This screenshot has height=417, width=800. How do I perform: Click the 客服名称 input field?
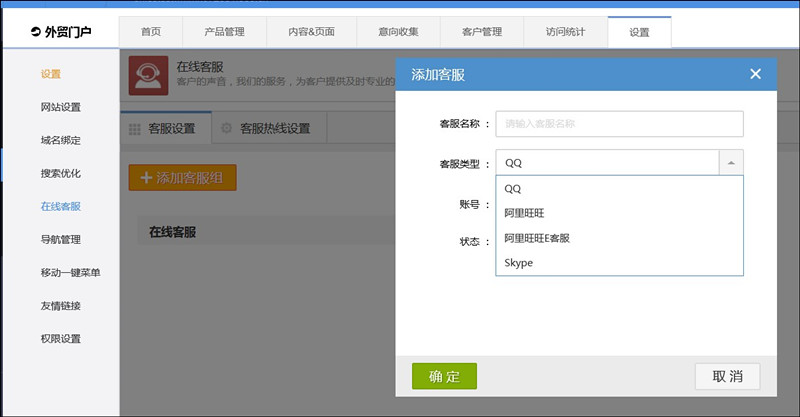pos(619,124)
